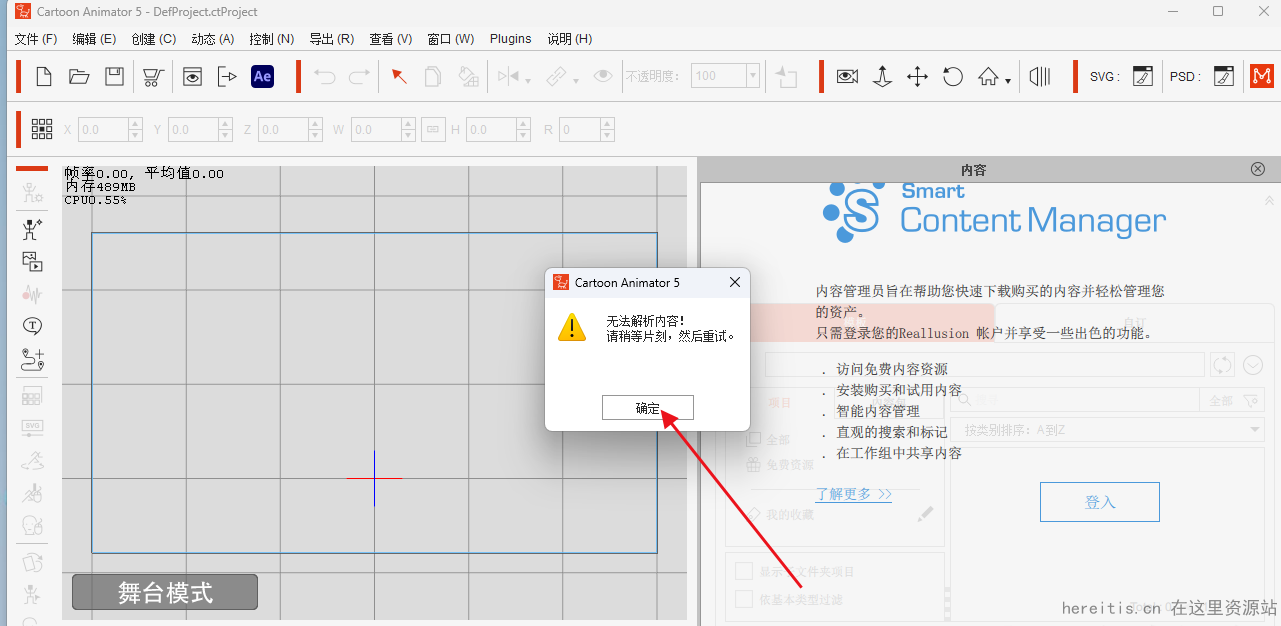Image resolution: width=1281 pixels, height=626 pixels.
Task: Select the audio waveform tool in sidebar
Action: coord(32,294)
